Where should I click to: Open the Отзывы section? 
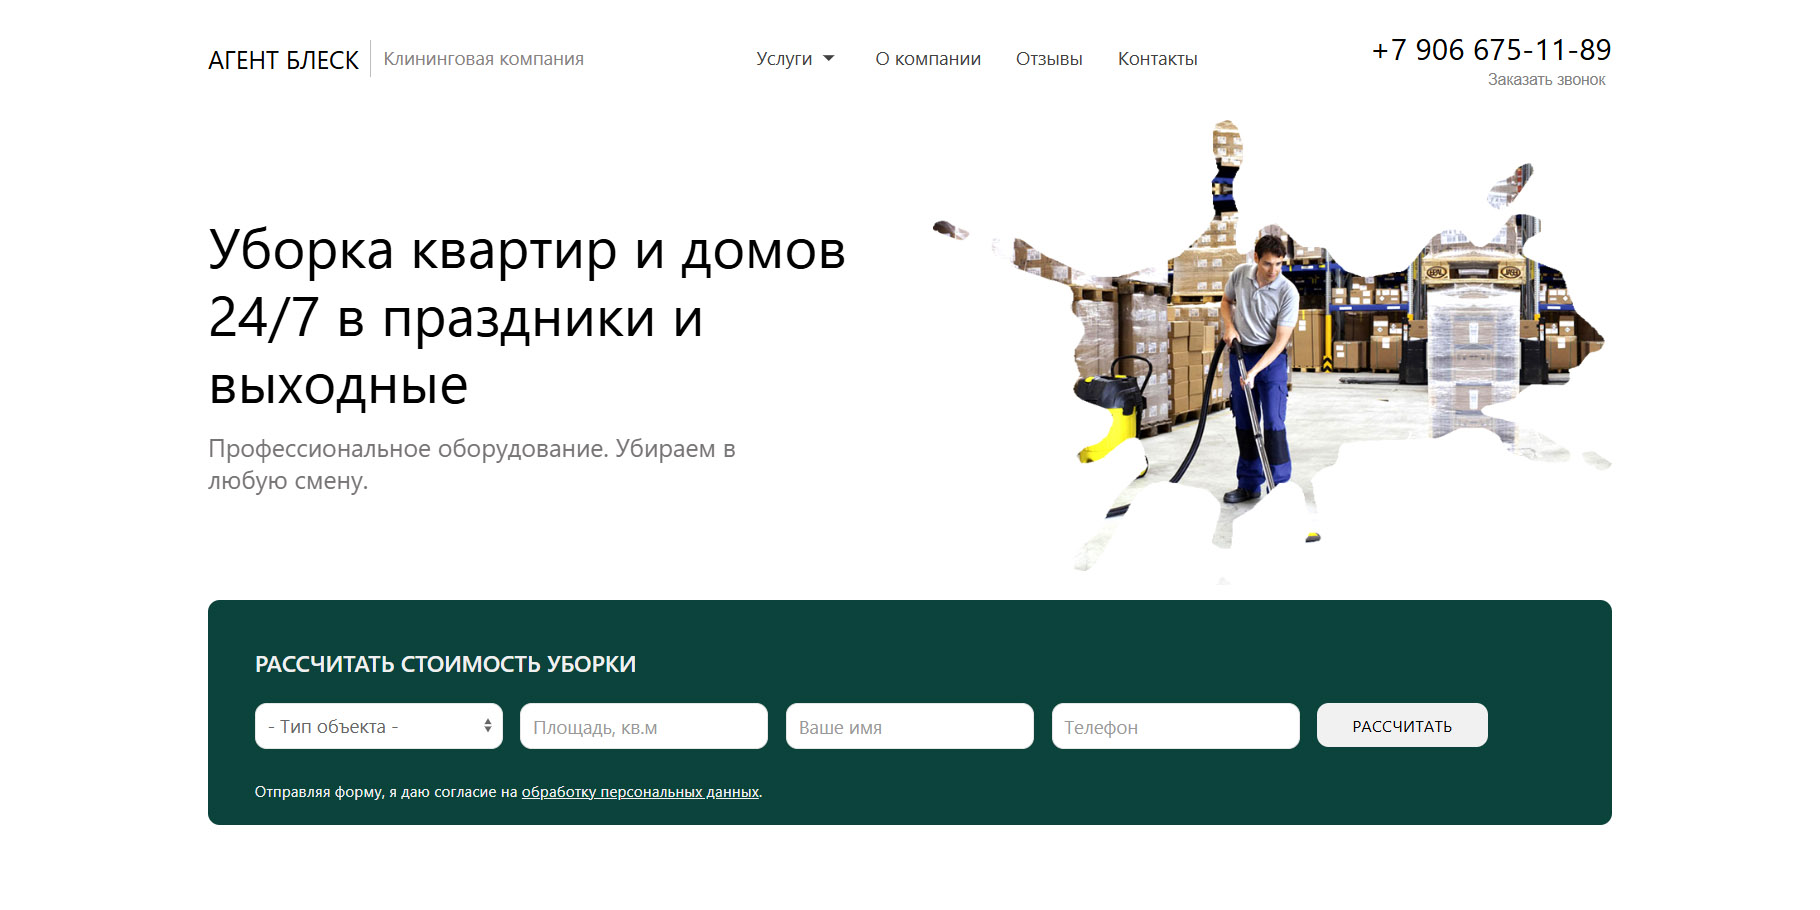(x=1049, y=59)
